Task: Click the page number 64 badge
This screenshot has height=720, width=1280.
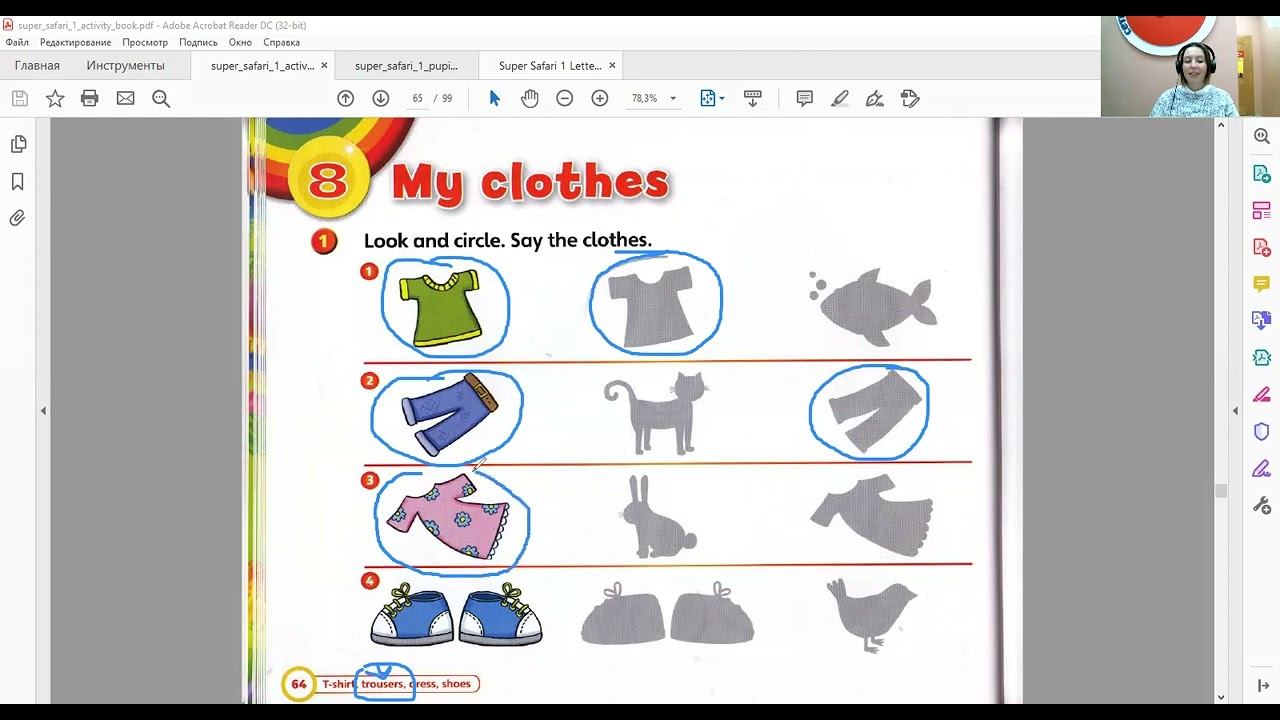Action: click(298, 684)
